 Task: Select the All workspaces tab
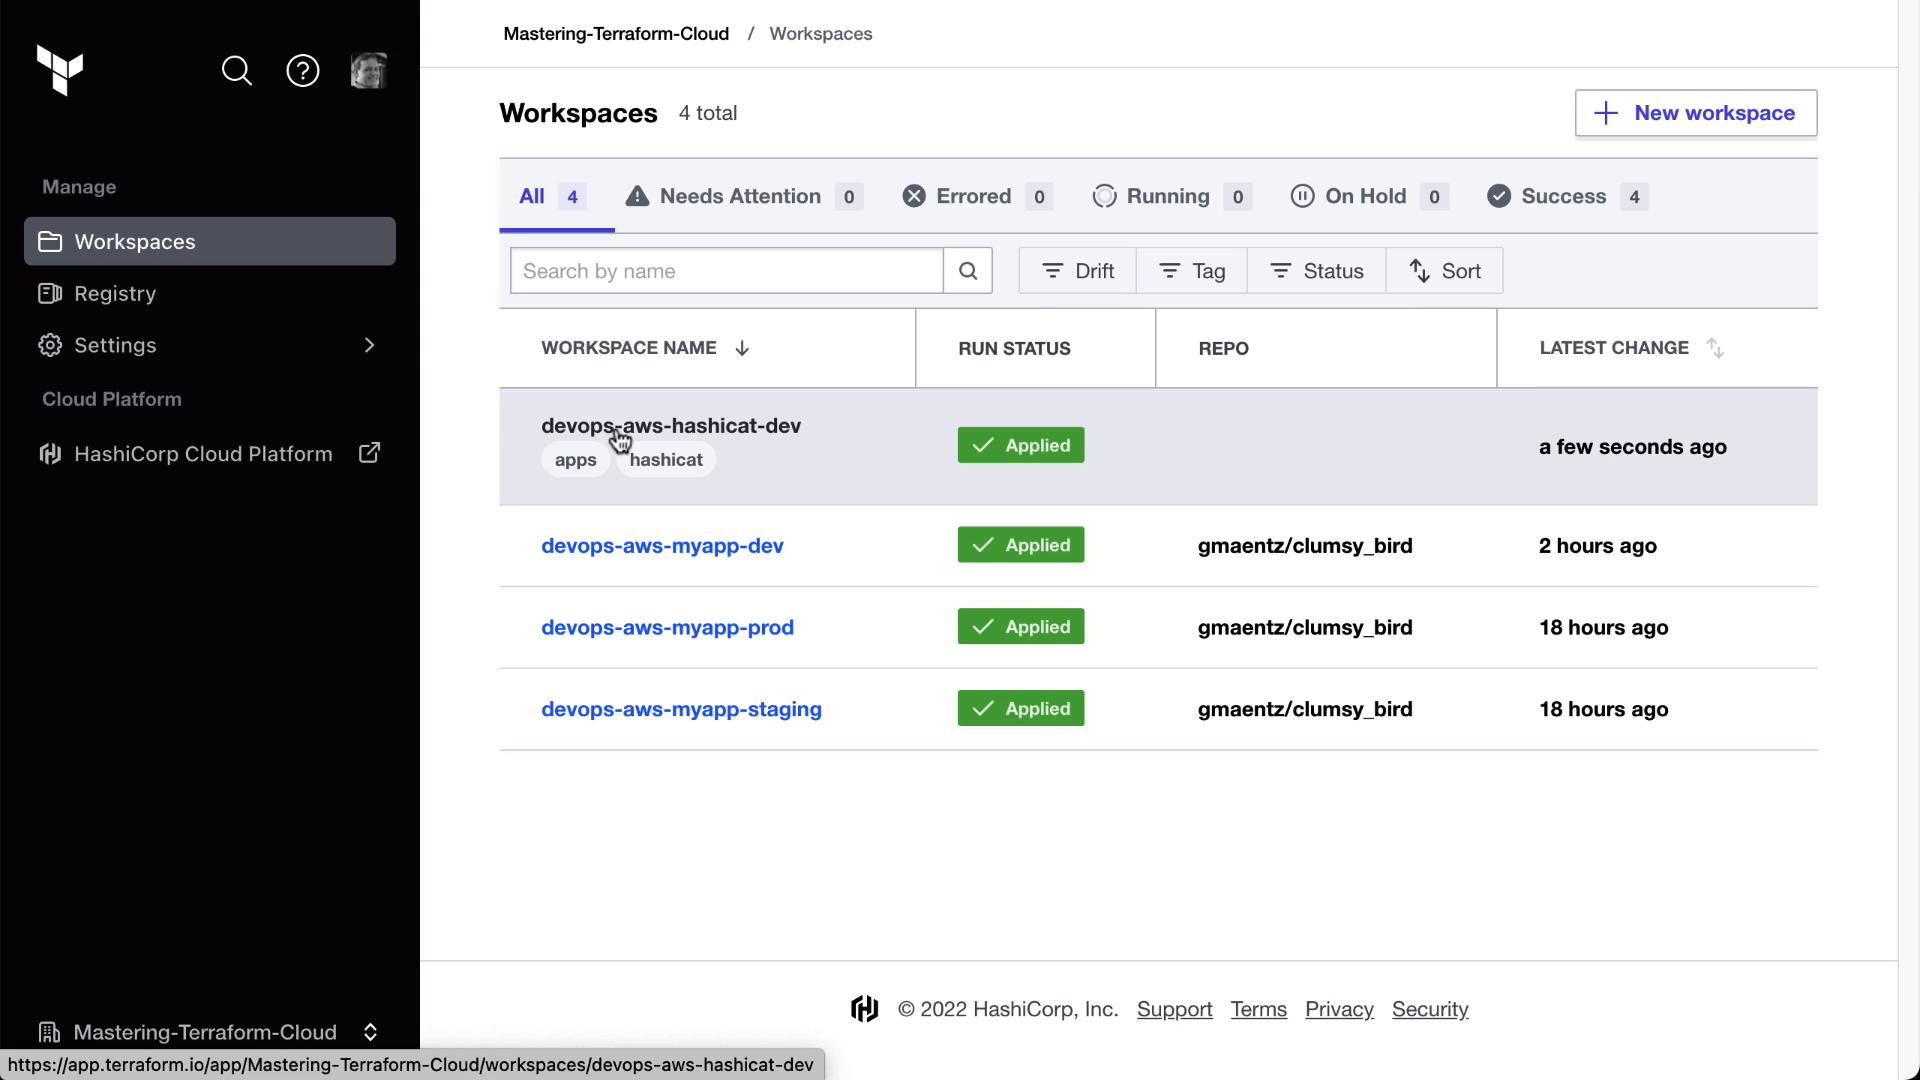(x=556, y=196)
